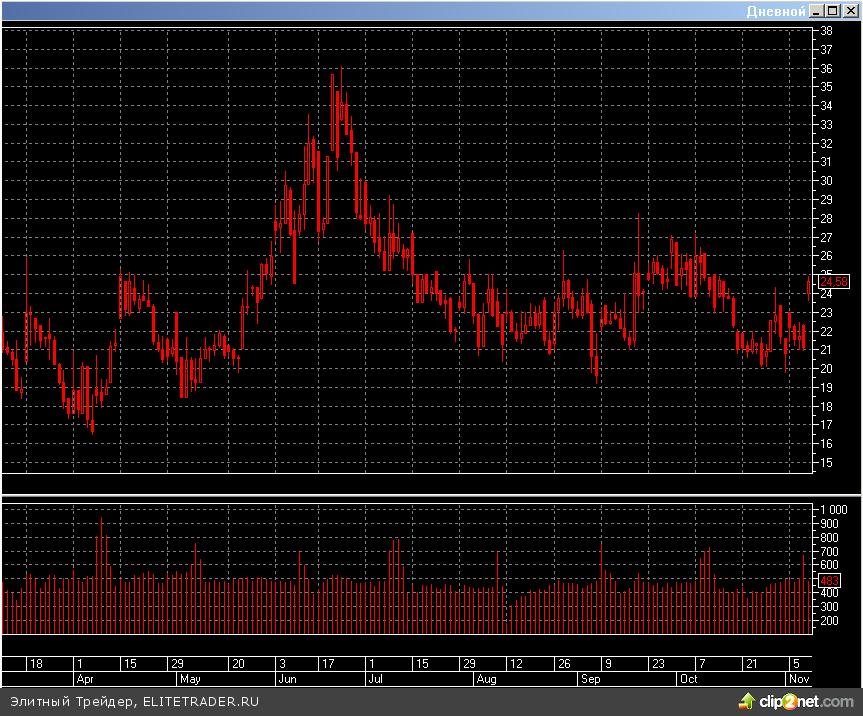This screenshot has width=863, height=716.
Task: Select the Oct month on time axis
Action: (x=688, y=678)
